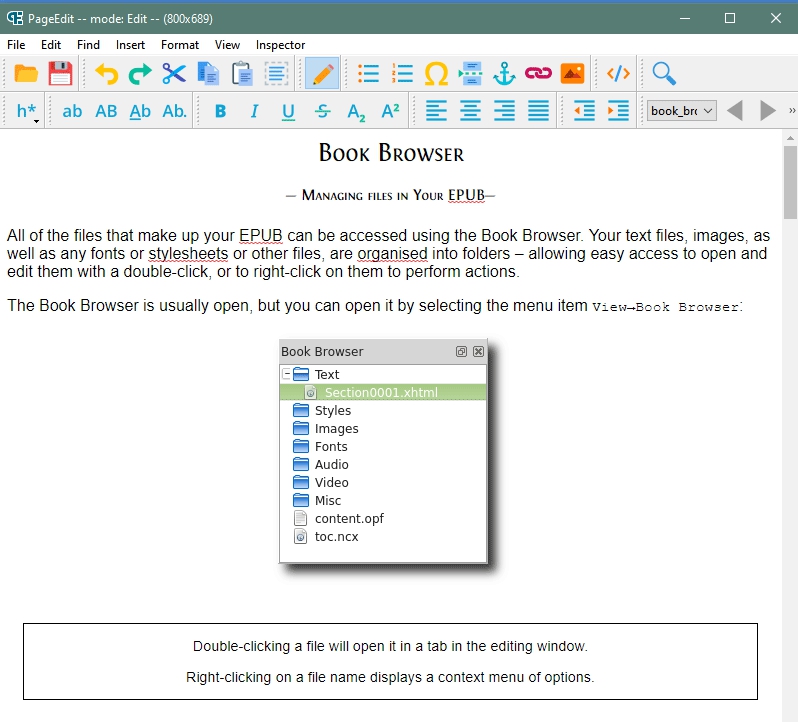Toggle subscript formatting
Screen dimensions: 798x722
tap(356, 112)
